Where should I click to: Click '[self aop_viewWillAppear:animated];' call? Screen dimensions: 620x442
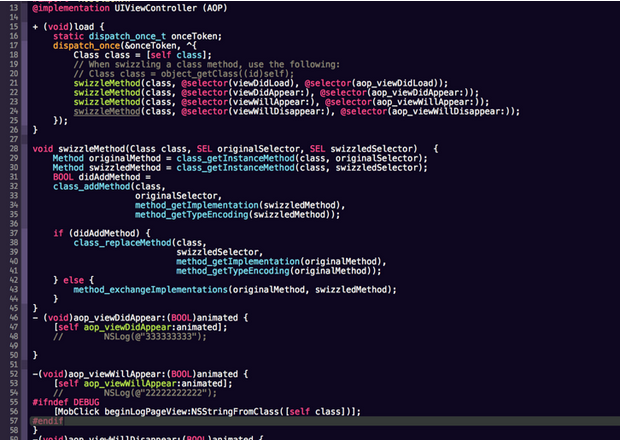(142, 384)
